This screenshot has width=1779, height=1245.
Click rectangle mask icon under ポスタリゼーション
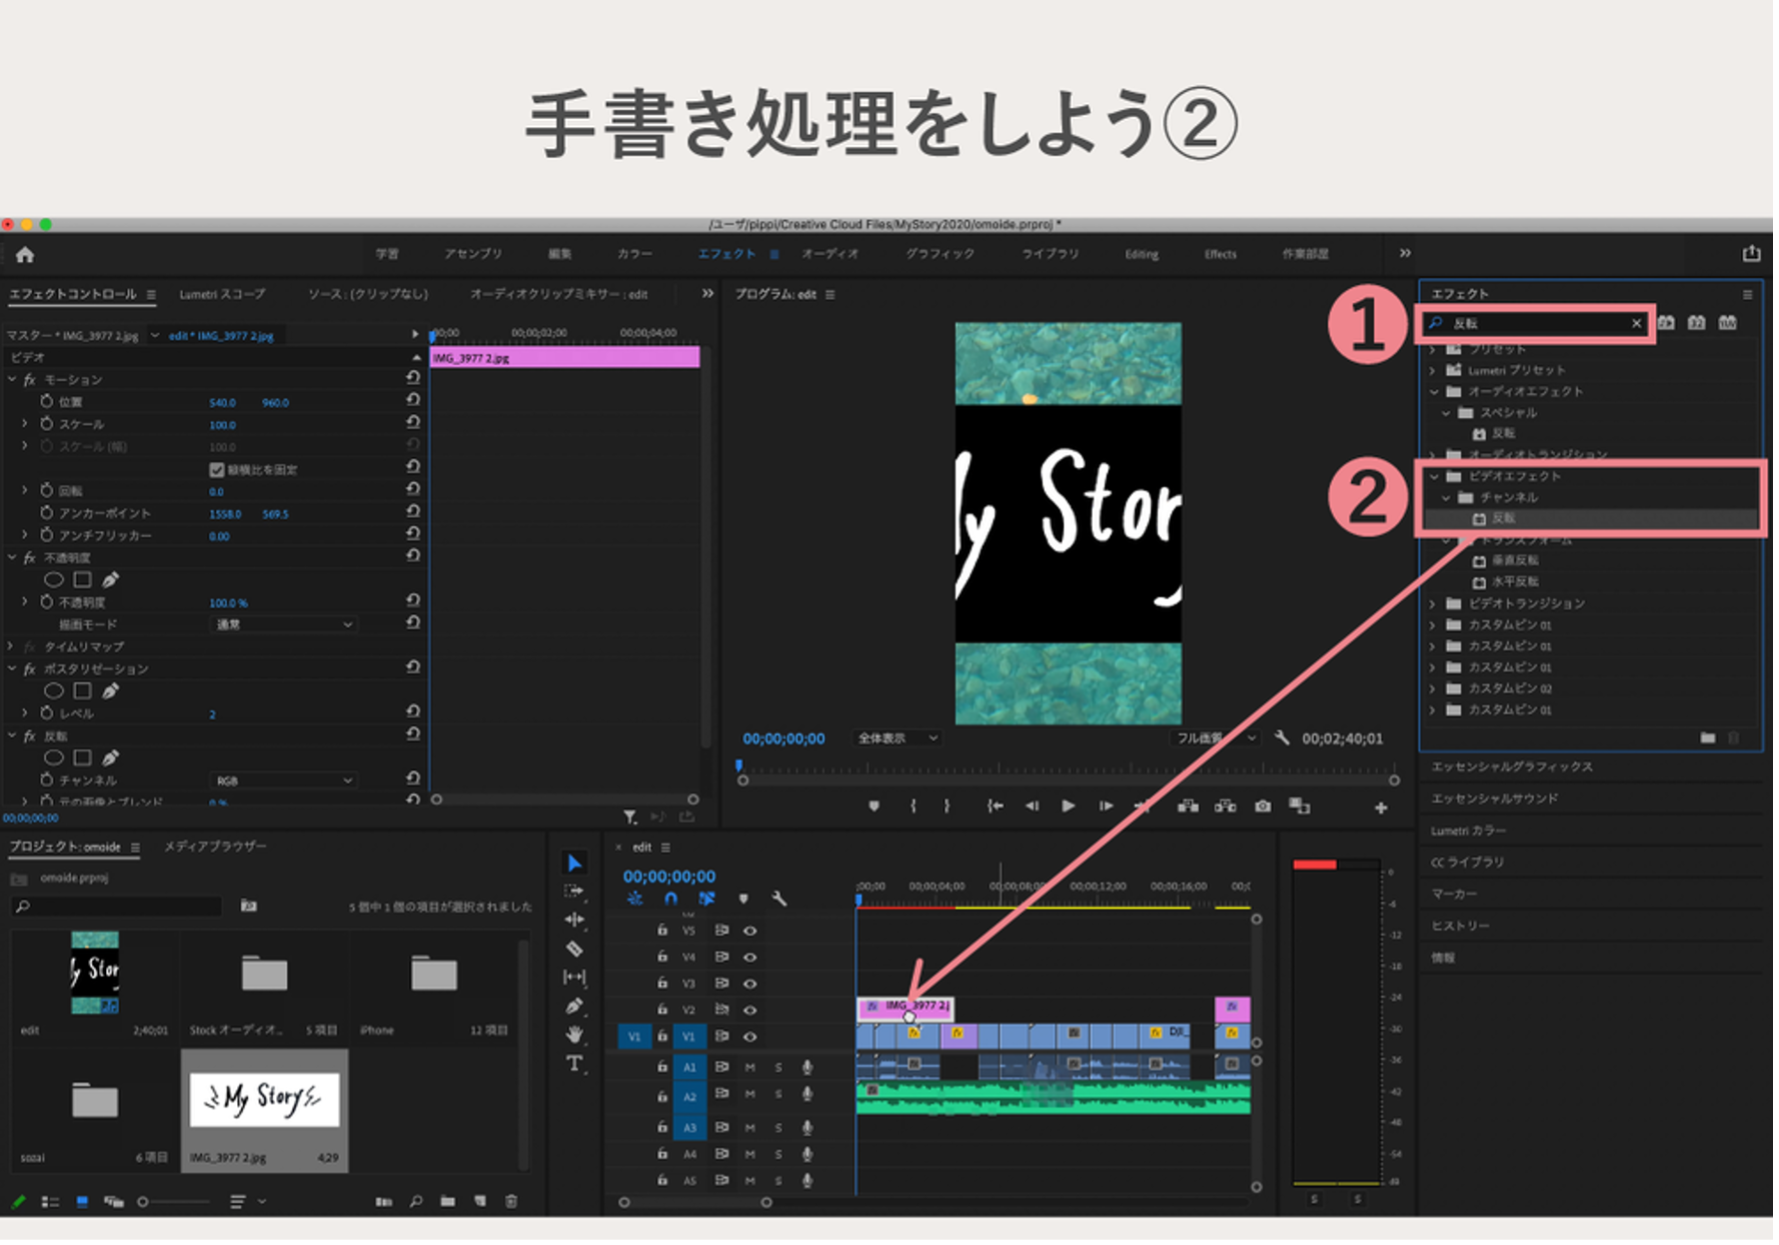(83, 693)
